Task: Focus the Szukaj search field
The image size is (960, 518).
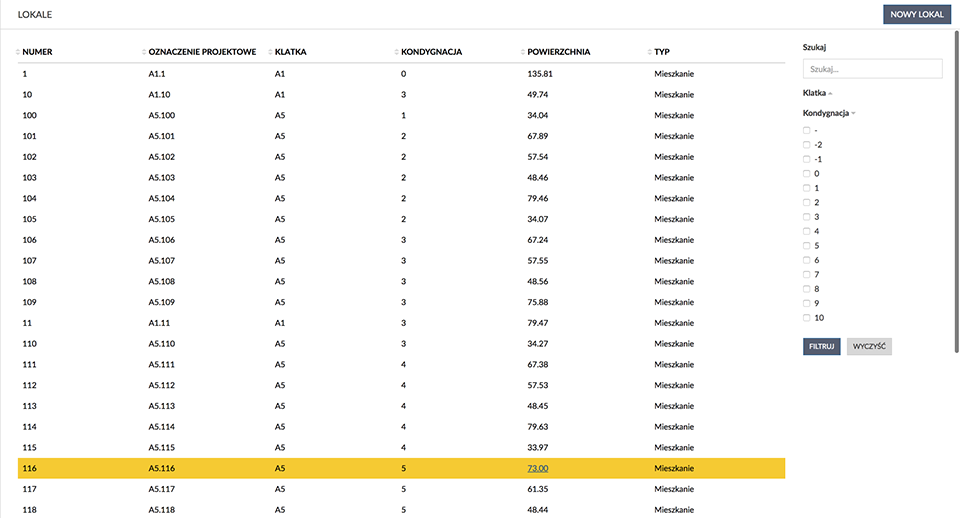Action: coord(872,69)
